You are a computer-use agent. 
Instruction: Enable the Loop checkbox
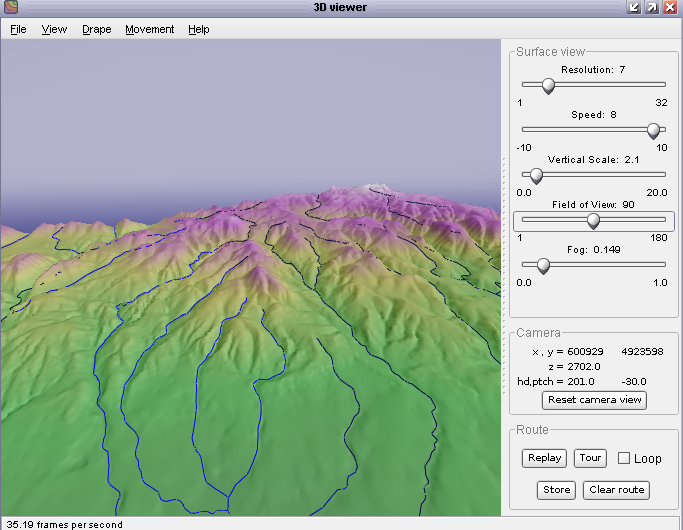point(624,458)
